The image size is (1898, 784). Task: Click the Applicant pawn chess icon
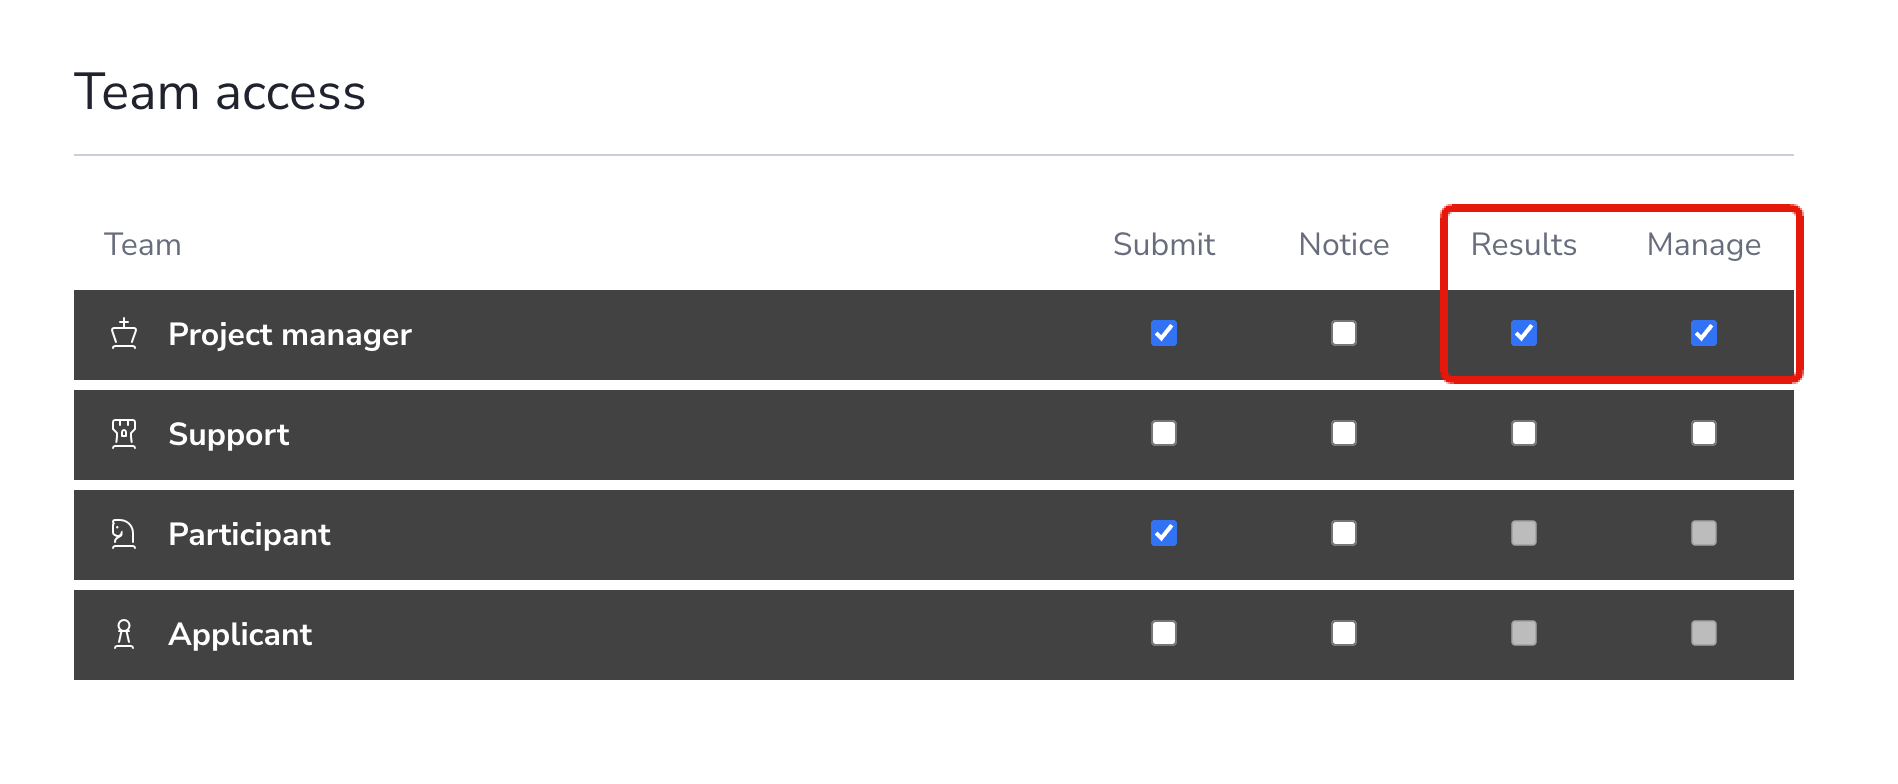[124, 634]
